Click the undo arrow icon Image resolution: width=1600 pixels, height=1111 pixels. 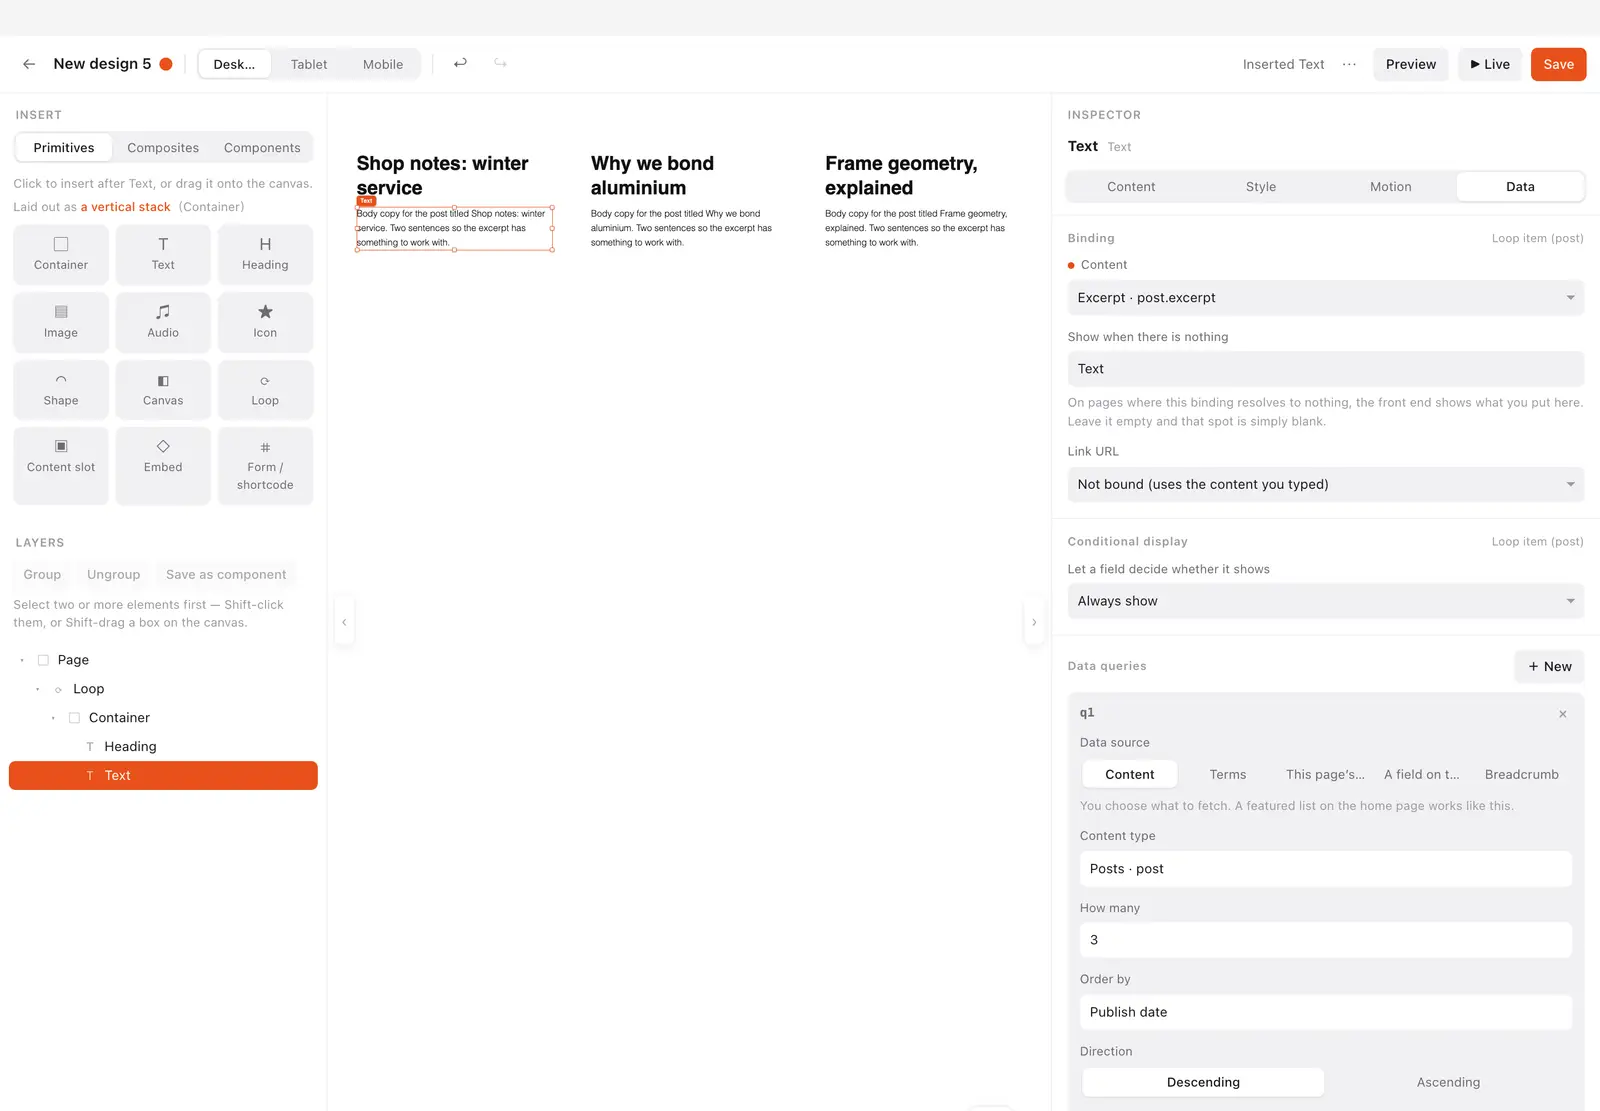[460, 63]
